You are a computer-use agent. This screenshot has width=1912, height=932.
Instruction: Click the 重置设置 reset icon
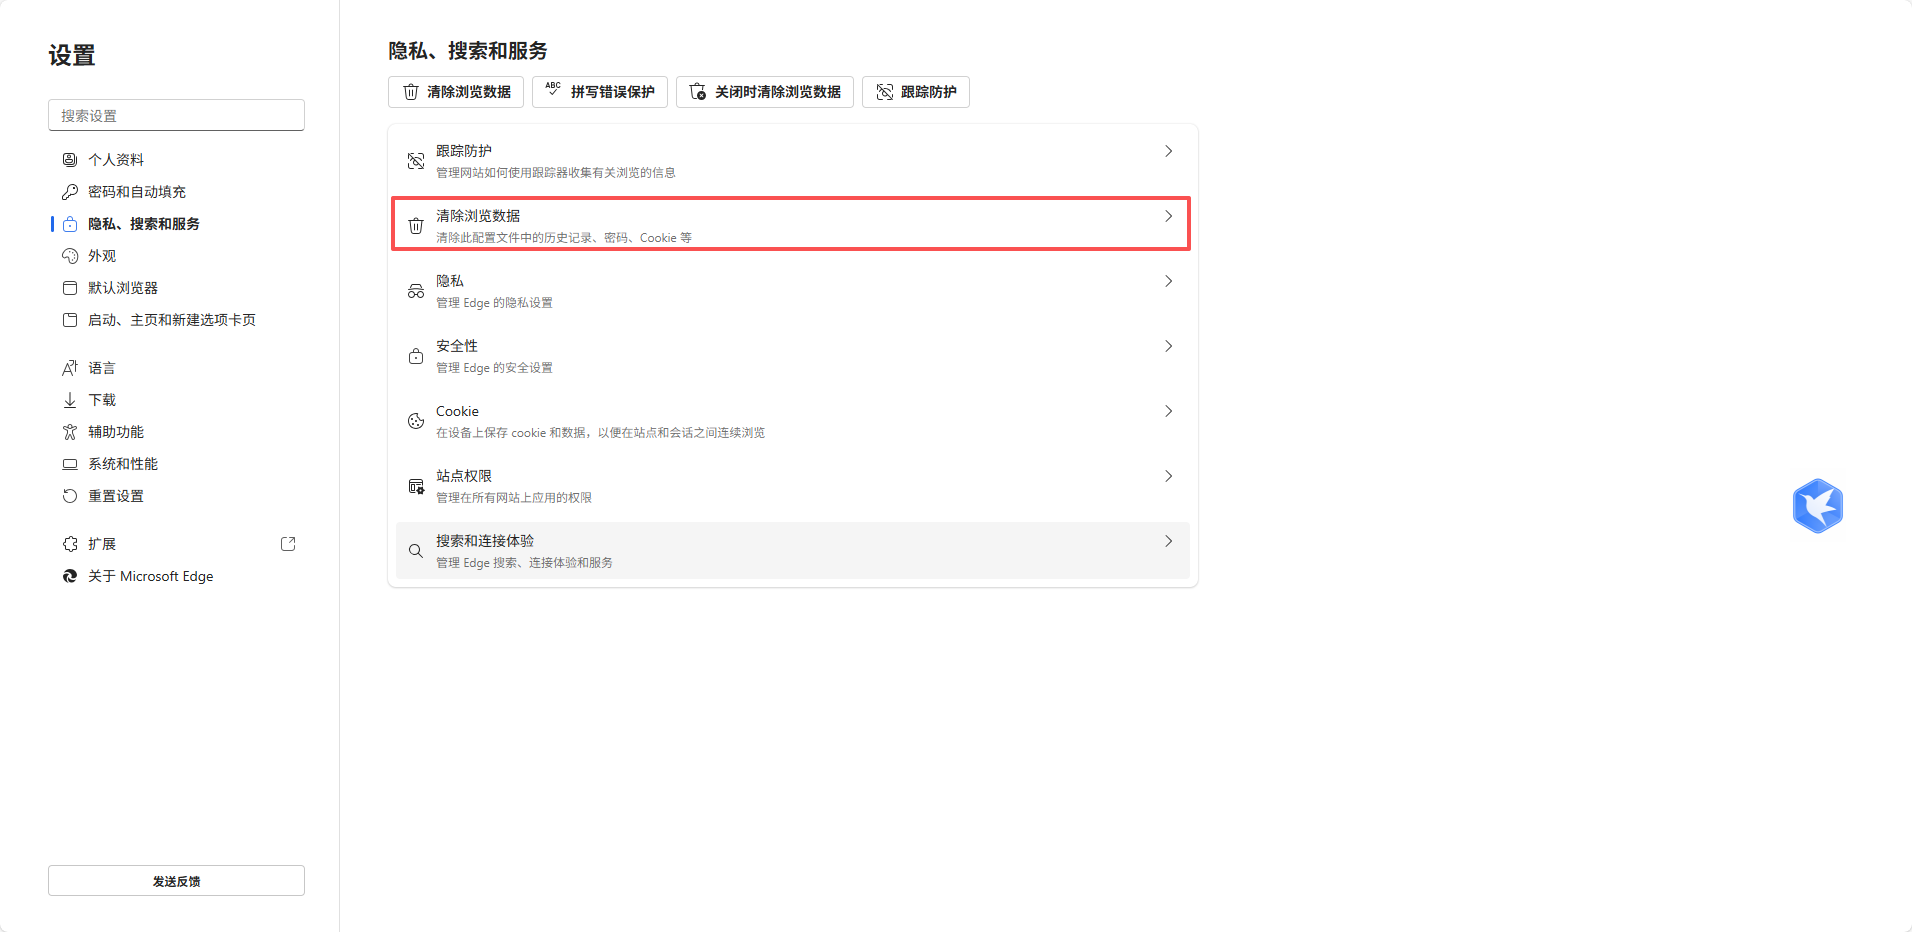(70, 495)
